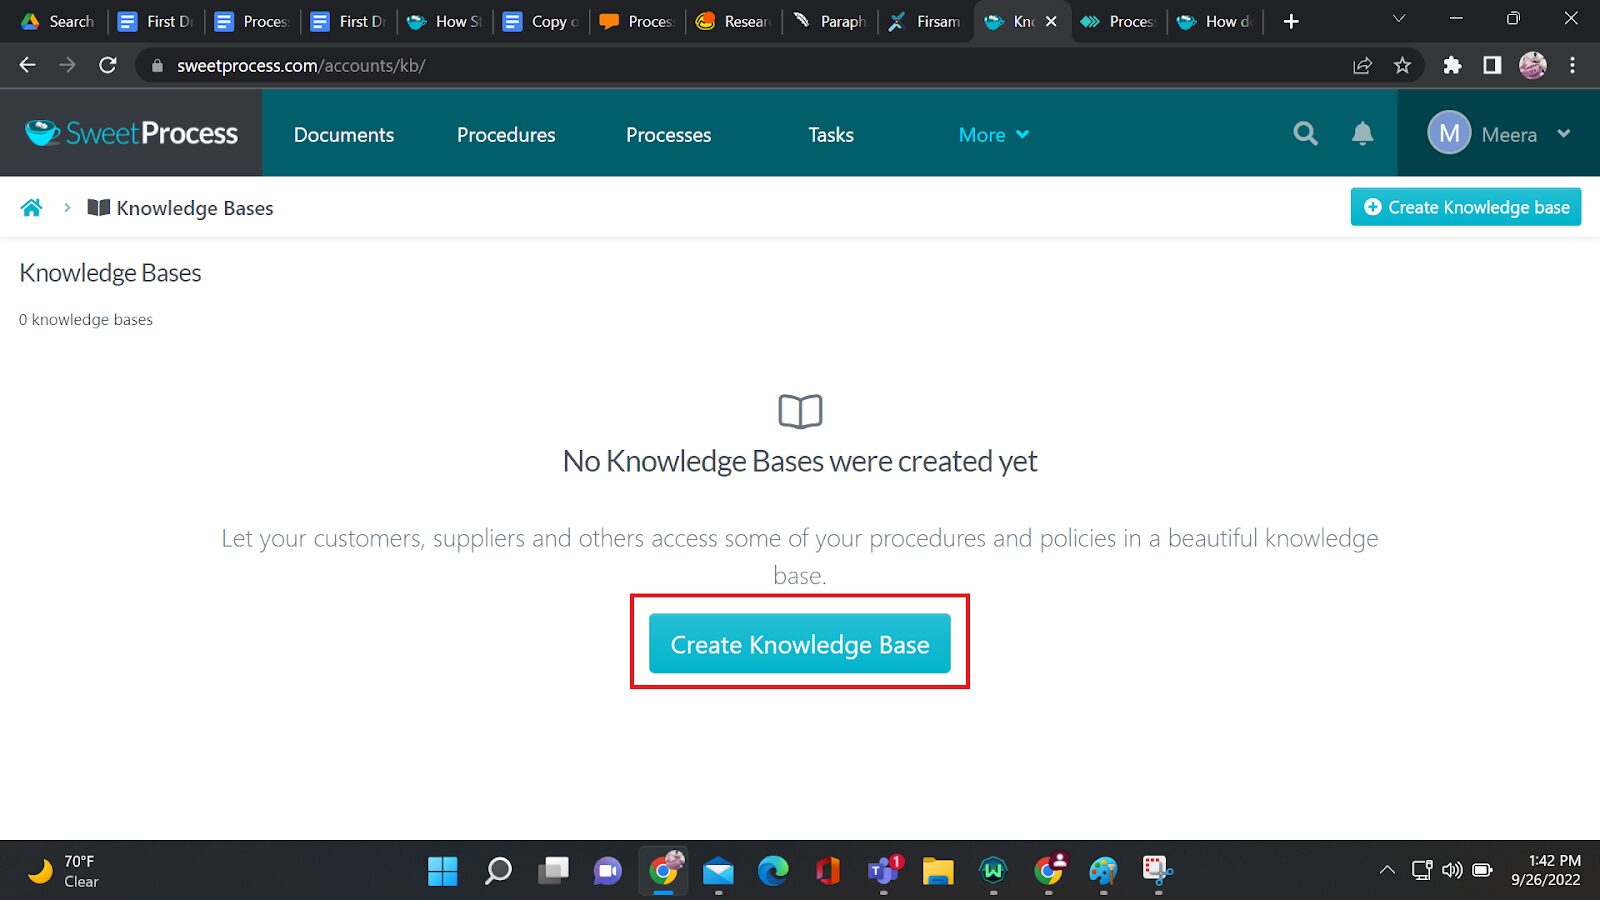
Task: Switch to the Paraph browser tab
Action: (829, 21)
